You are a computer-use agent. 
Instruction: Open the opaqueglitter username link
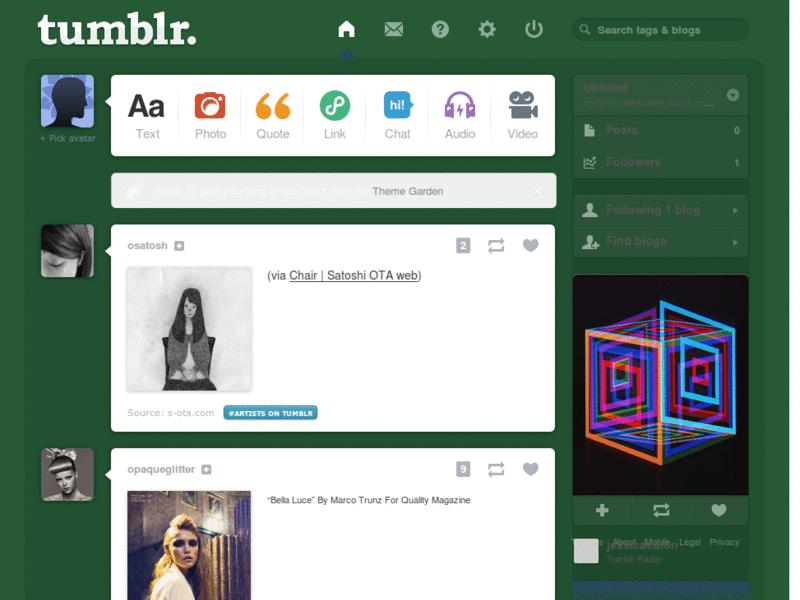coord(161,469)
